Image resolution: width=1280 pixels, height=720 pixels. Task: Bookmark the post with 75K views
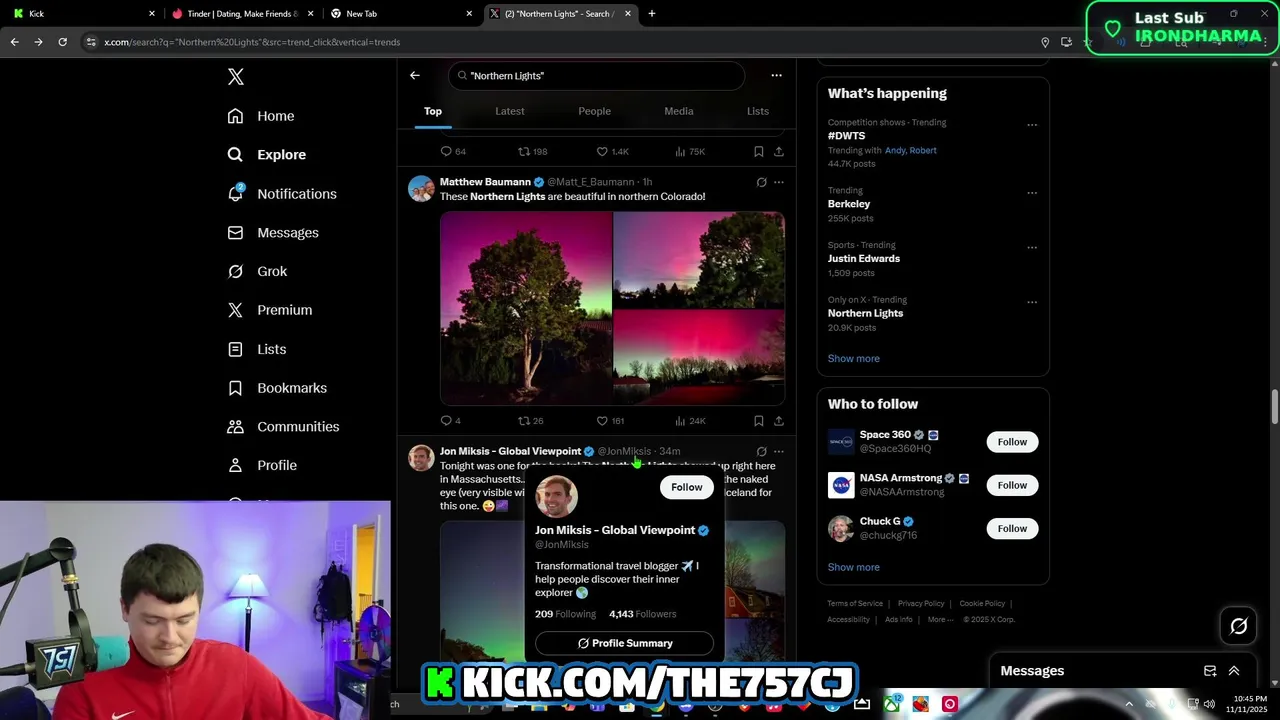tap(759, 152)
